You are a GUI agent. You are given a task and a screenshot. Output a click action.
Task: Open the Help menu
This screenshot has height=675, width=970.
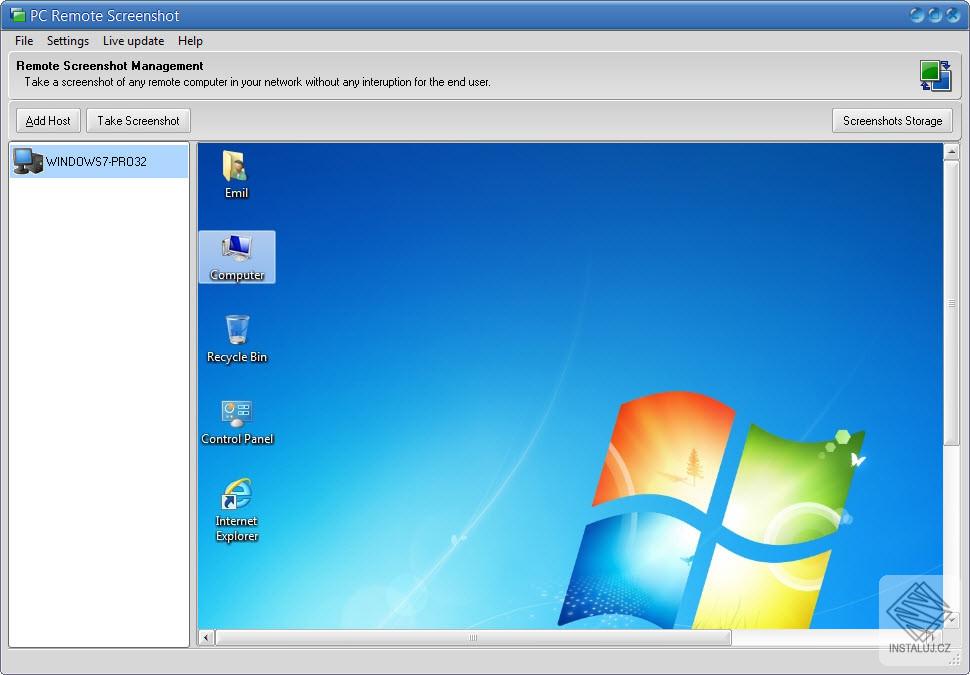(x=190, y=41)
